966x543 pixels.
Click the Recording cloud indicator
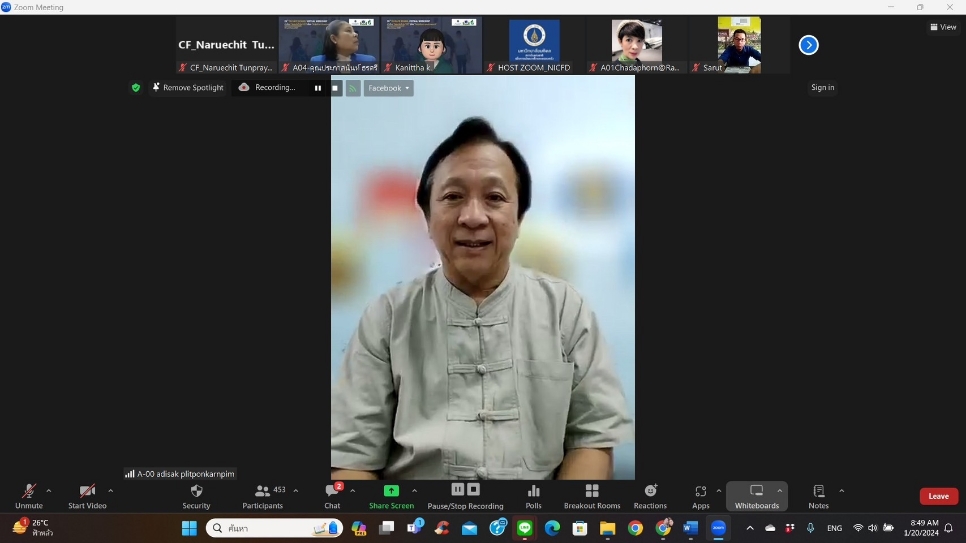click(x=267, y=88)
